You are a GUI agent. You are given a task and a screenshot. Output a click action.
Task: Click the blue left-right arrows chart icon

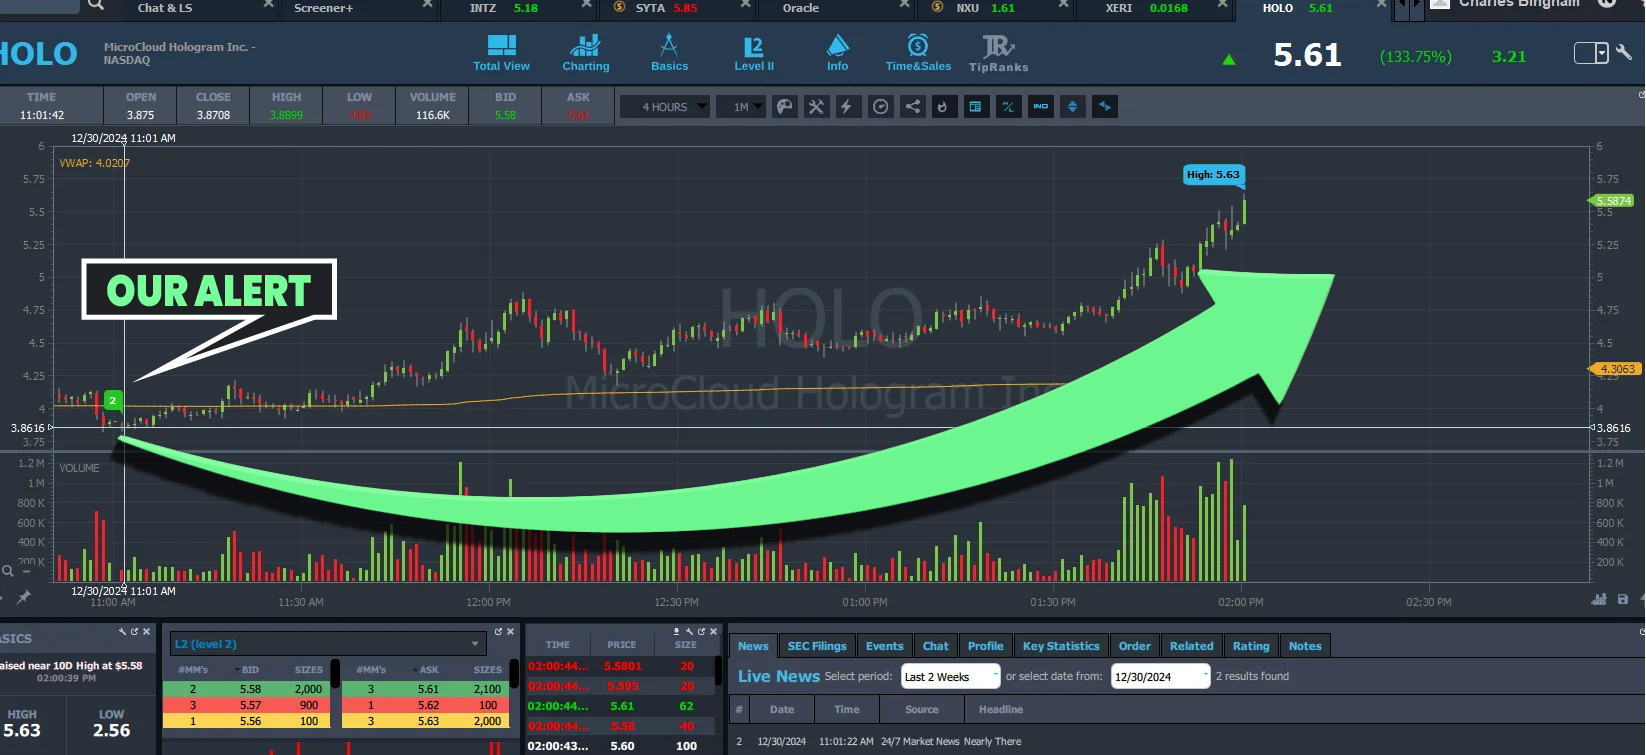click(1105, 107)
